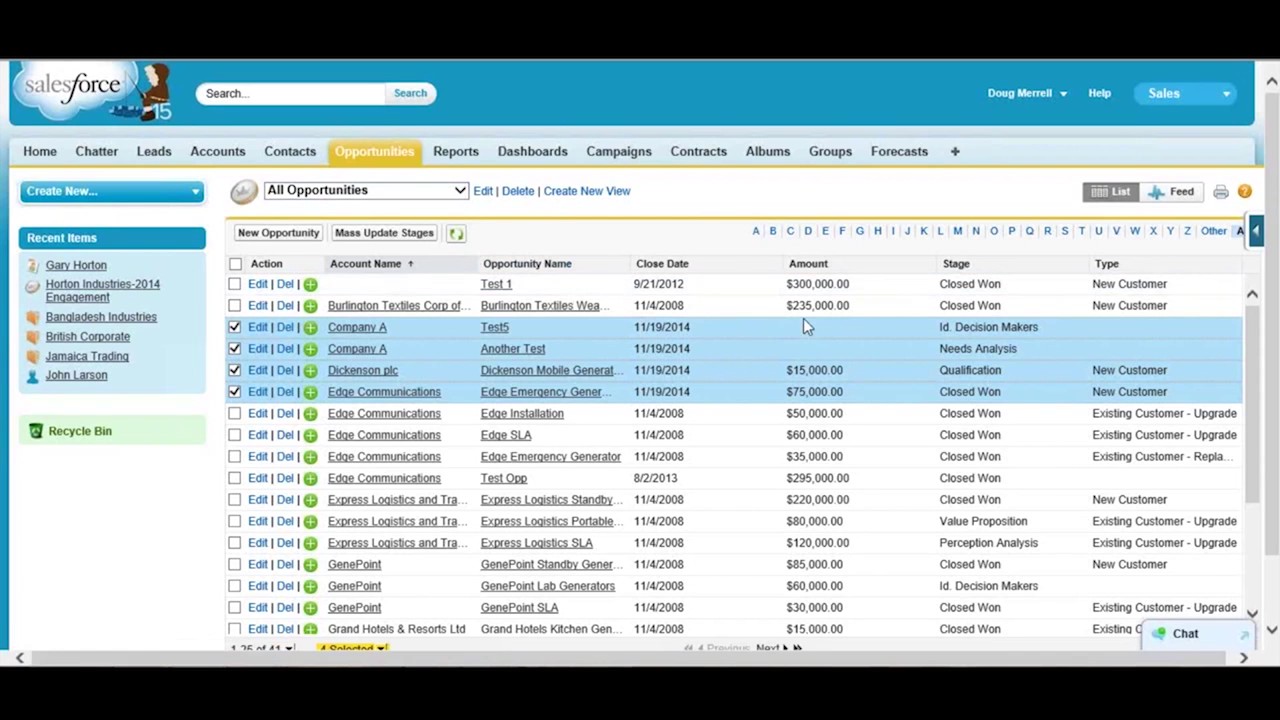Open the All Opportunities view dropdown
Screen dimensions: 1280x720
tap(366, 190)
